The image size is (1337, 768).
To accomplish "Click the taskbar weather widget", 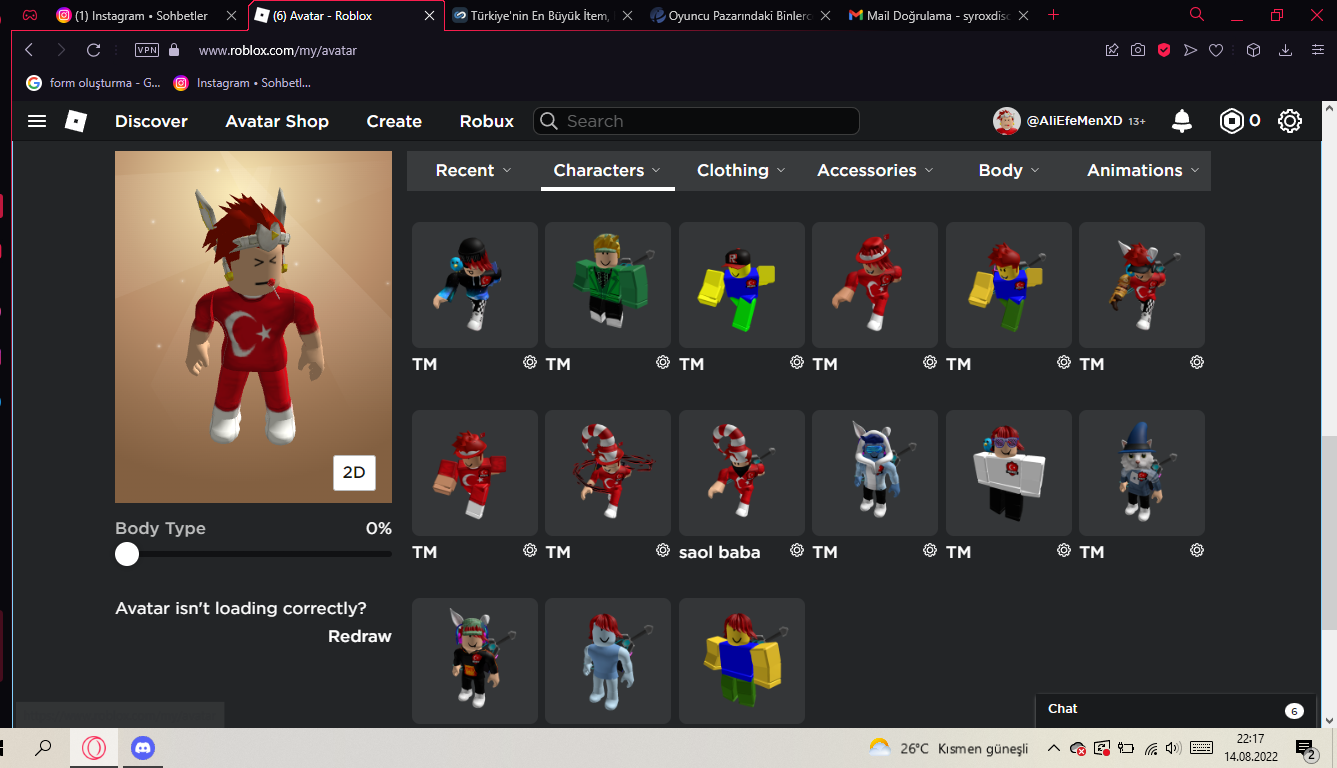I will [x=948, y=748].
